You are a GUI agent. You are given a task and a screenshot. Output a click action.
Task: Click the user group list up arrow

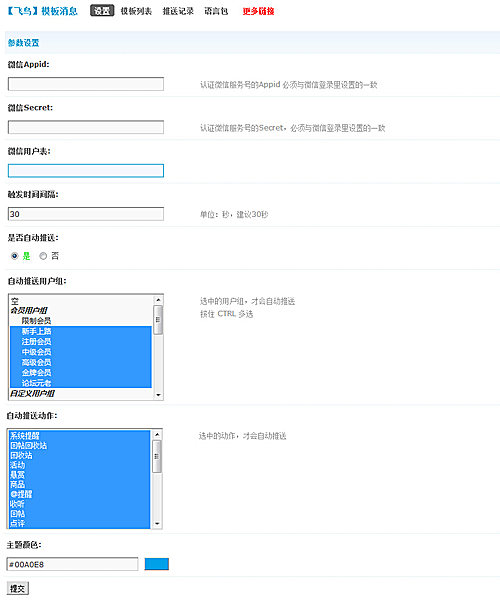click(158, 300)
